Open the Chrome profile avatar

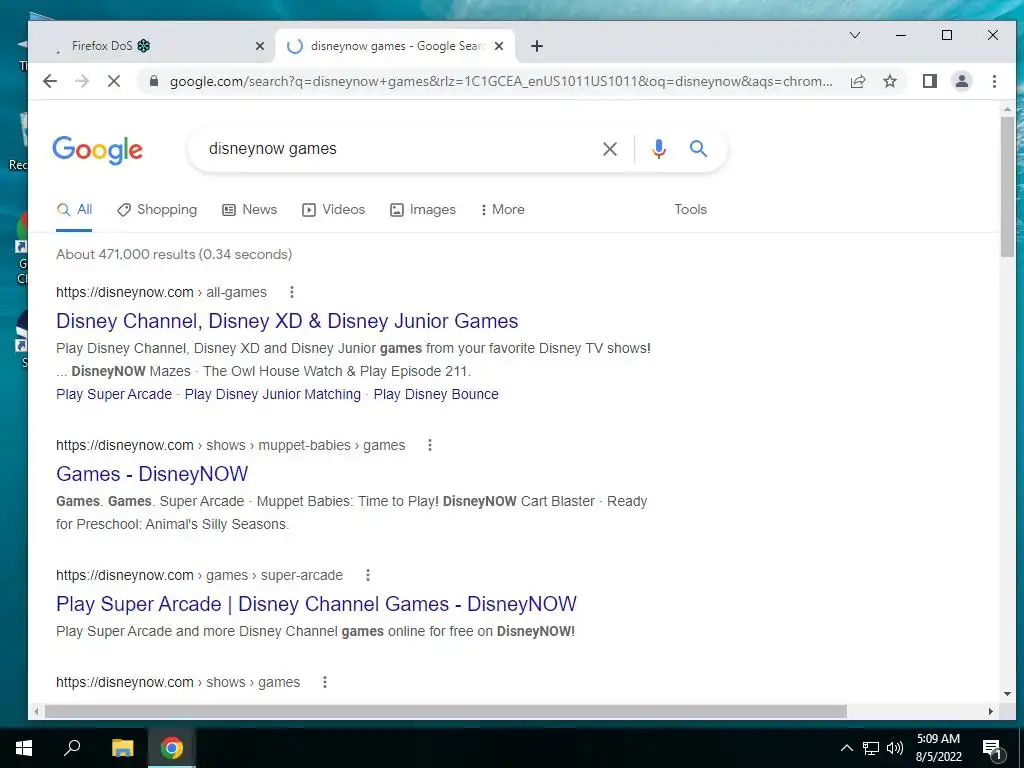point(962,81)
